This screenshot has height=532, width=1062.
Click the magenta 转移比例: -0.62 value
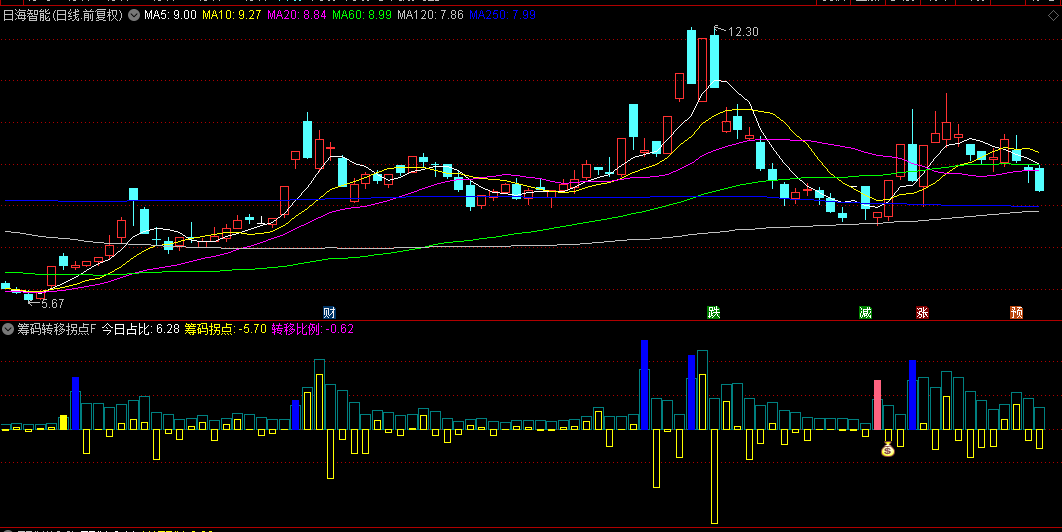(312, 329)
